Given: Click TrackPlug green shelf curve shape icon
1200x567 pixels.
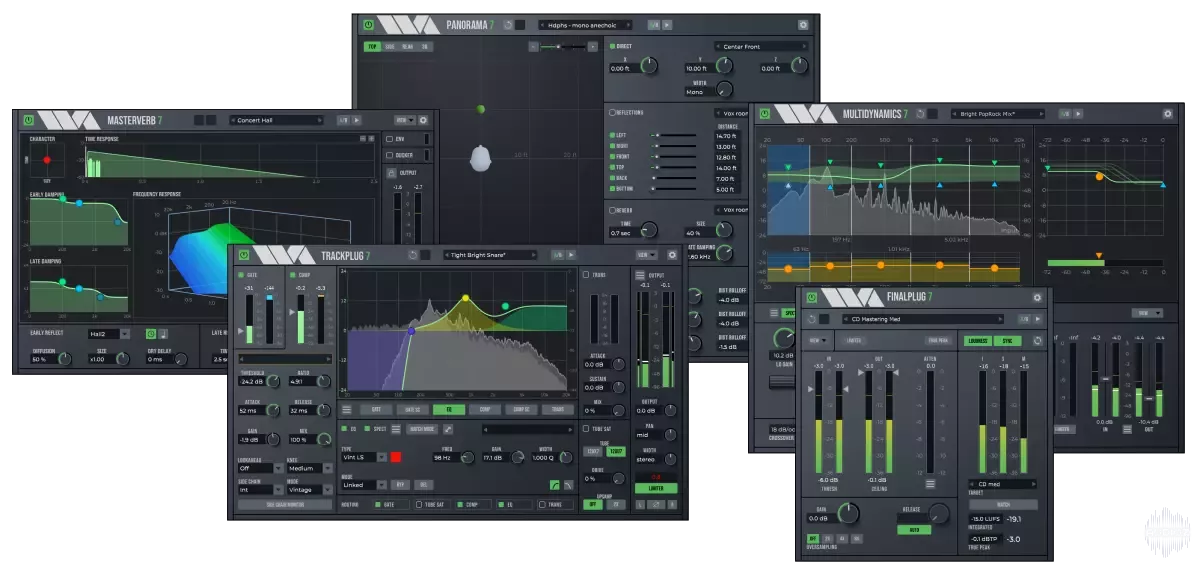Looking at the screenshot, I should click(555, 484).
